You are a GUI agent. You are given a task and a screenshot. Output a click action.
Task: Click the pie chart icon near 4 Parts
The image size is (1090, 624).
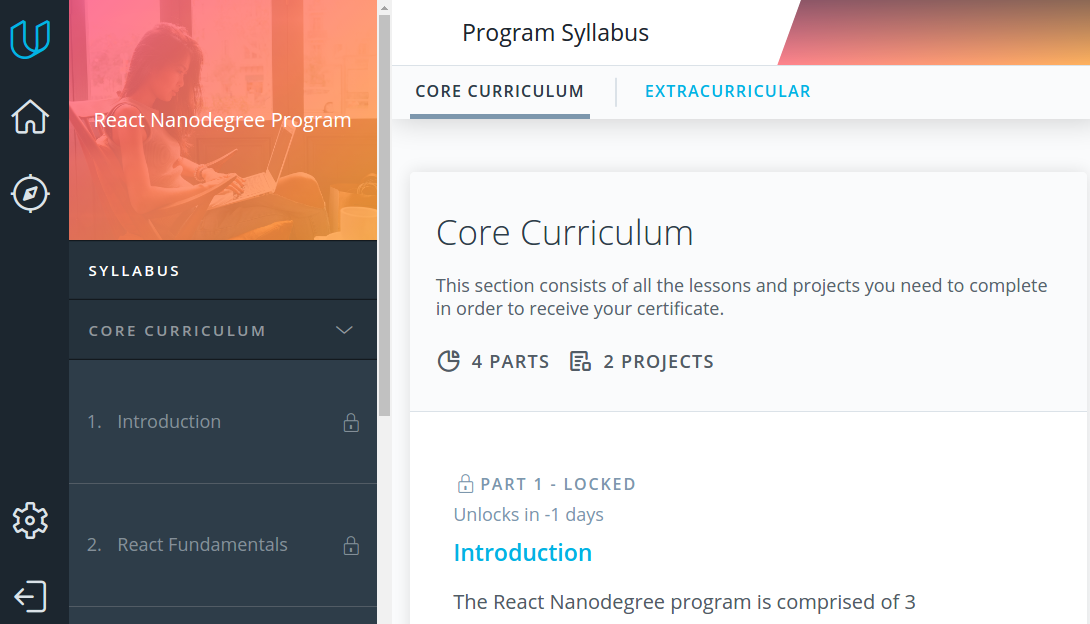[x=449, y=361]
